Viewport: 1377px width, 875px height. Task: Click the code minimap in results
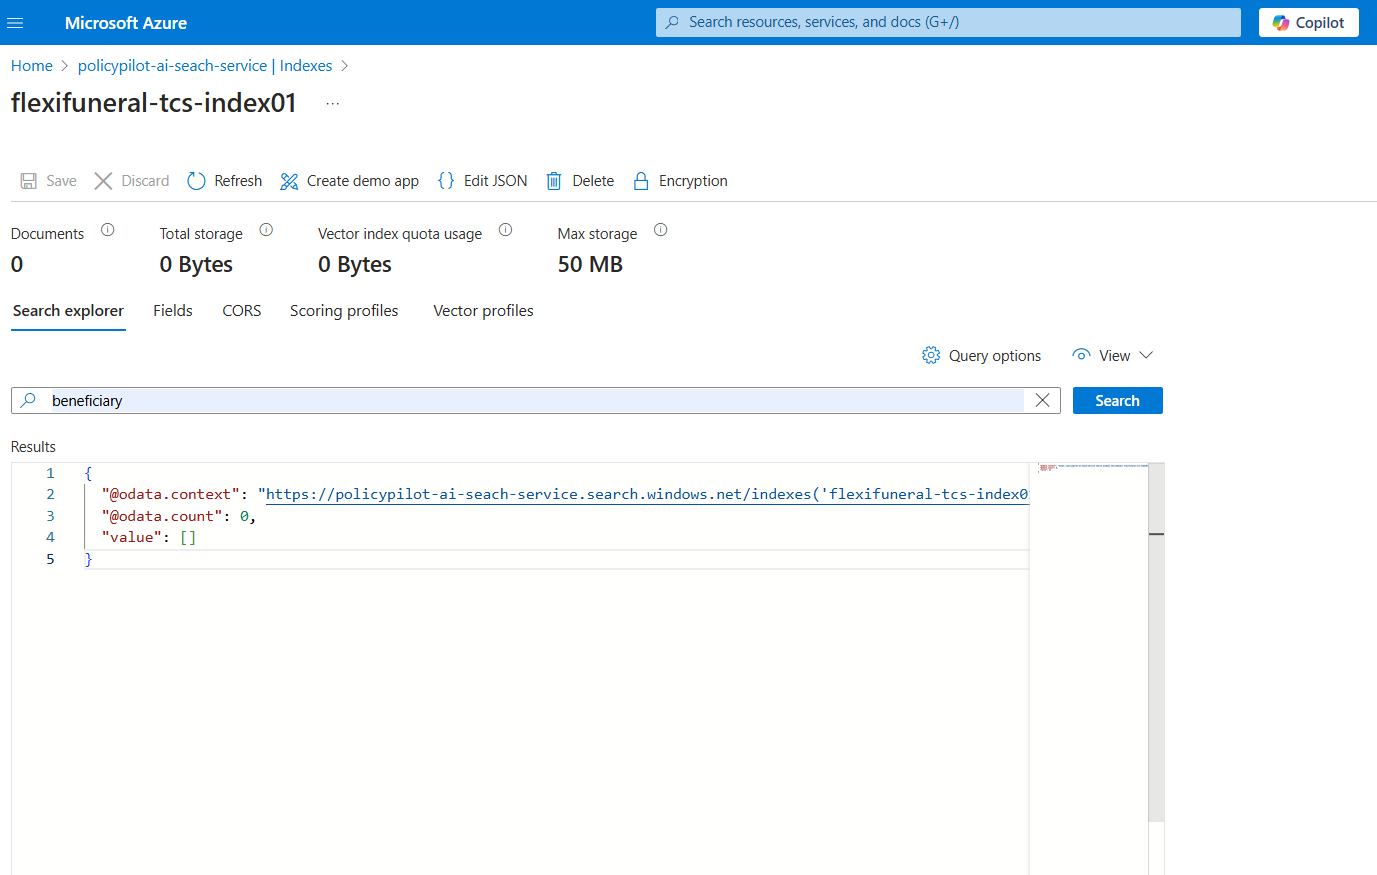(1089, 467)
